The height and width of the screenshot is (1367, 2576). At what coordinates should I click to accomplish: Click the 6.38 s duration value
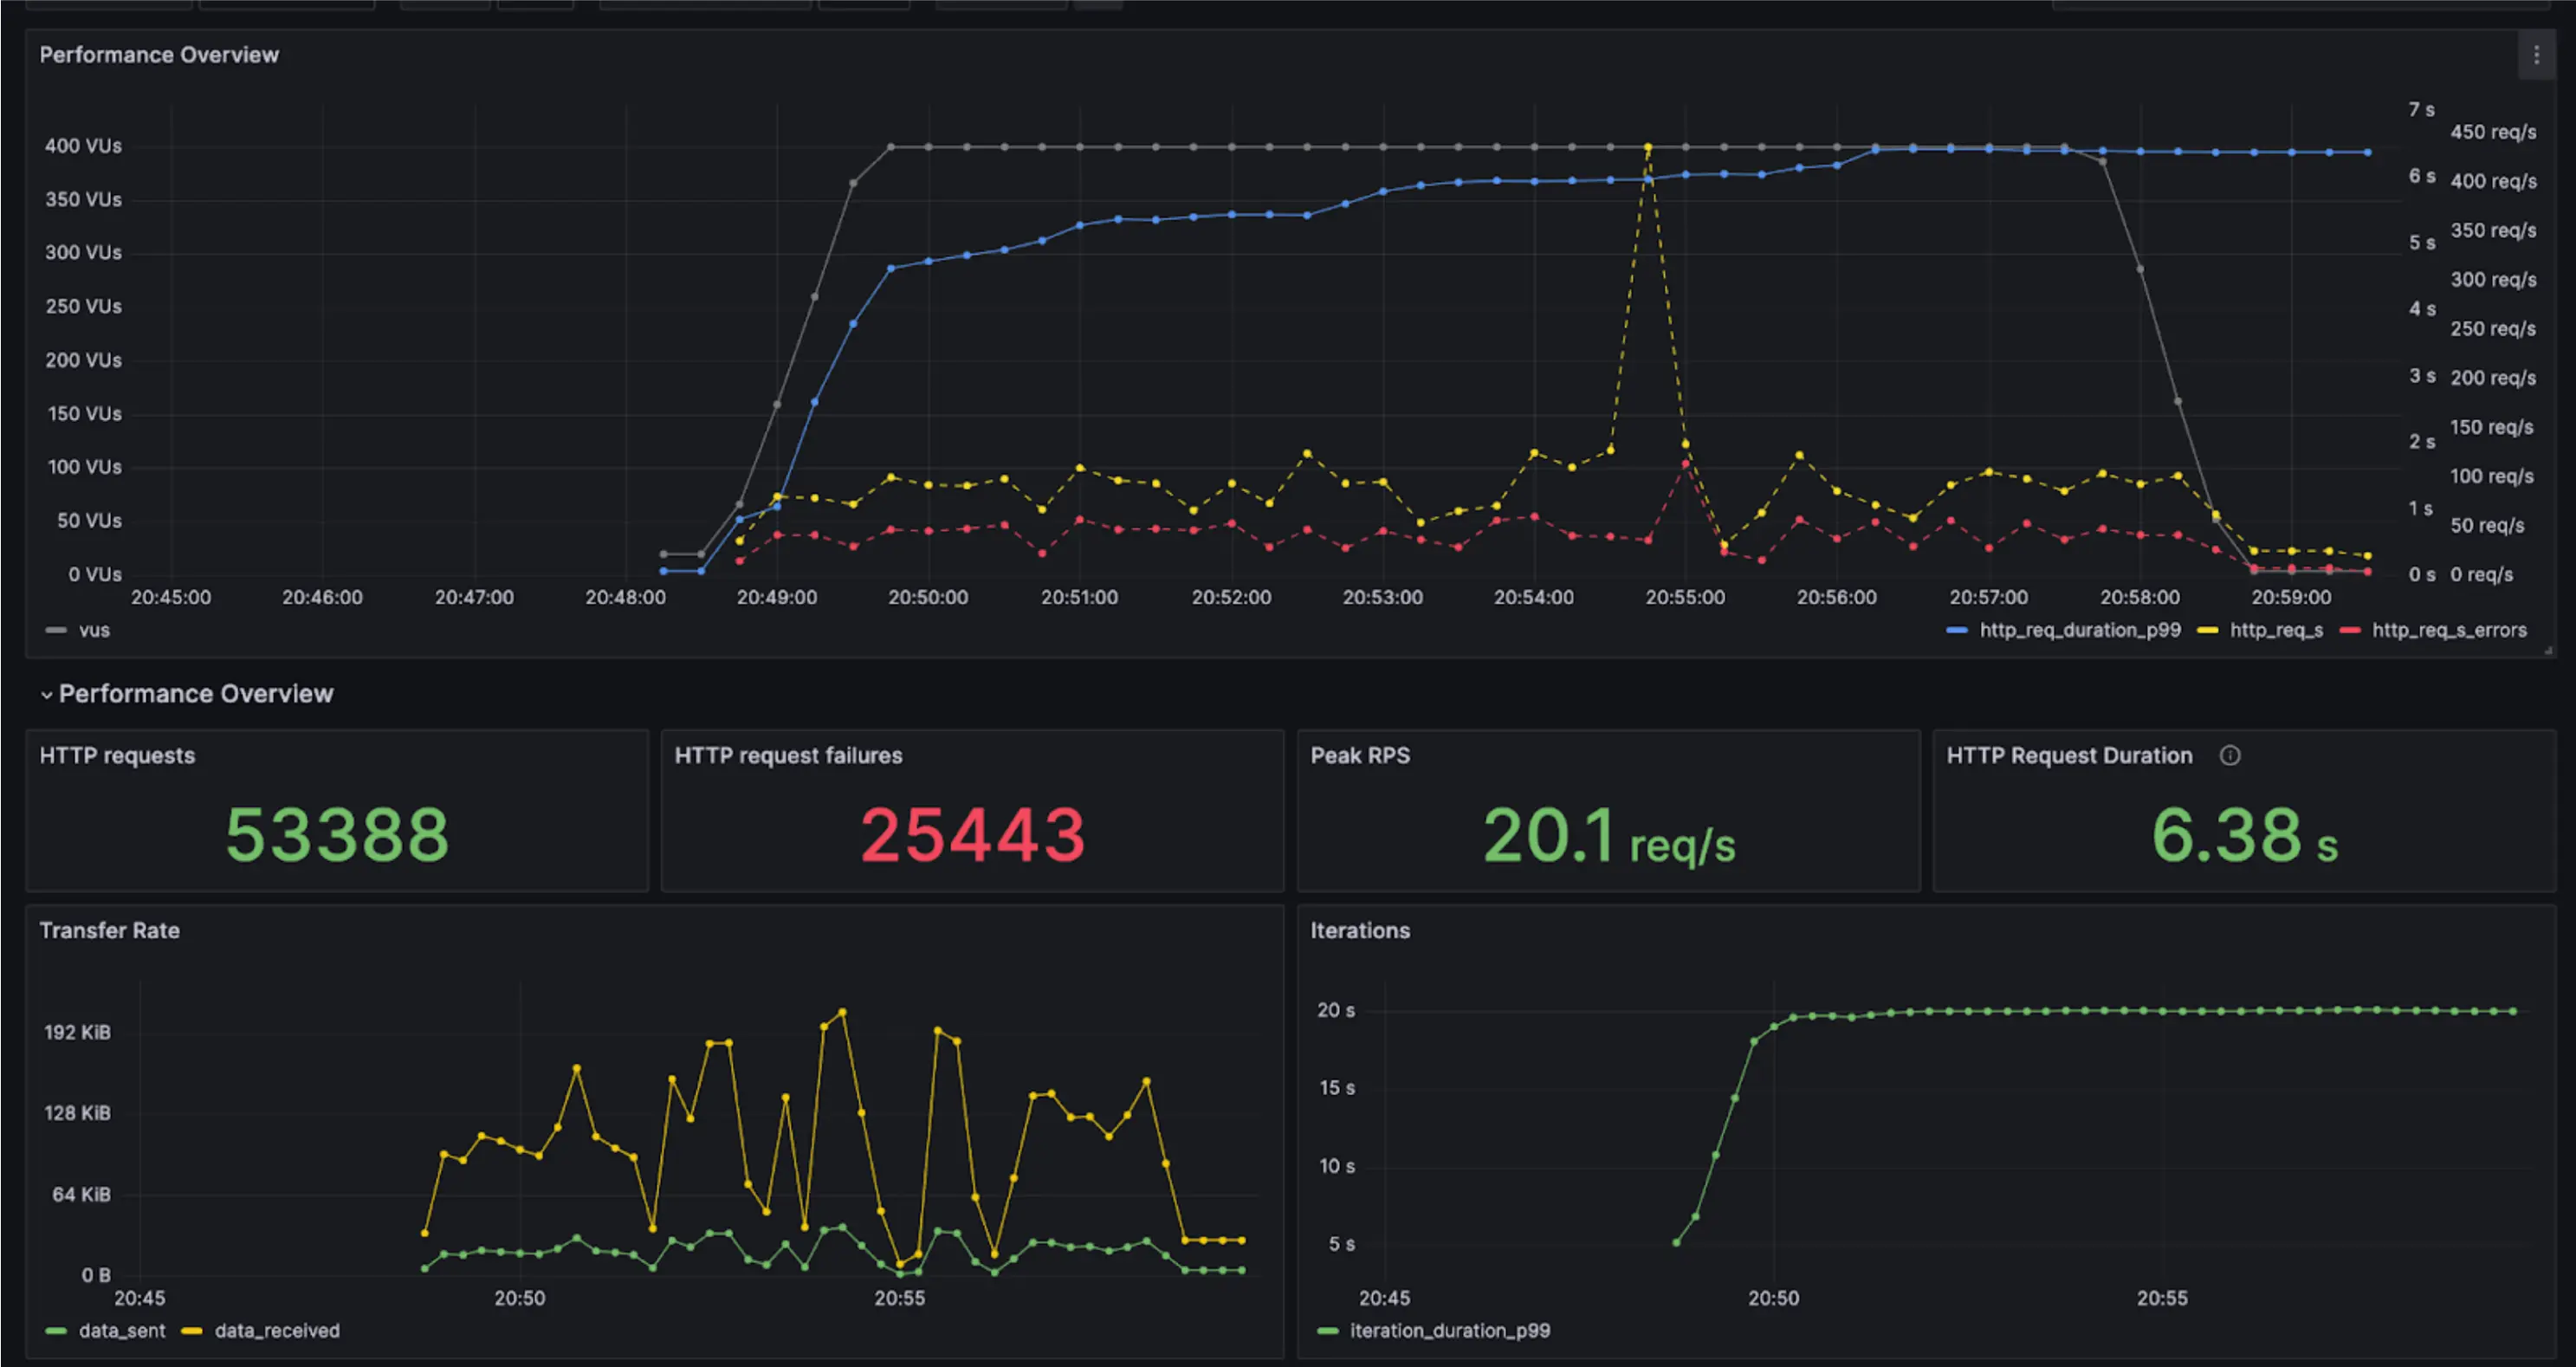coord(2244,837)
